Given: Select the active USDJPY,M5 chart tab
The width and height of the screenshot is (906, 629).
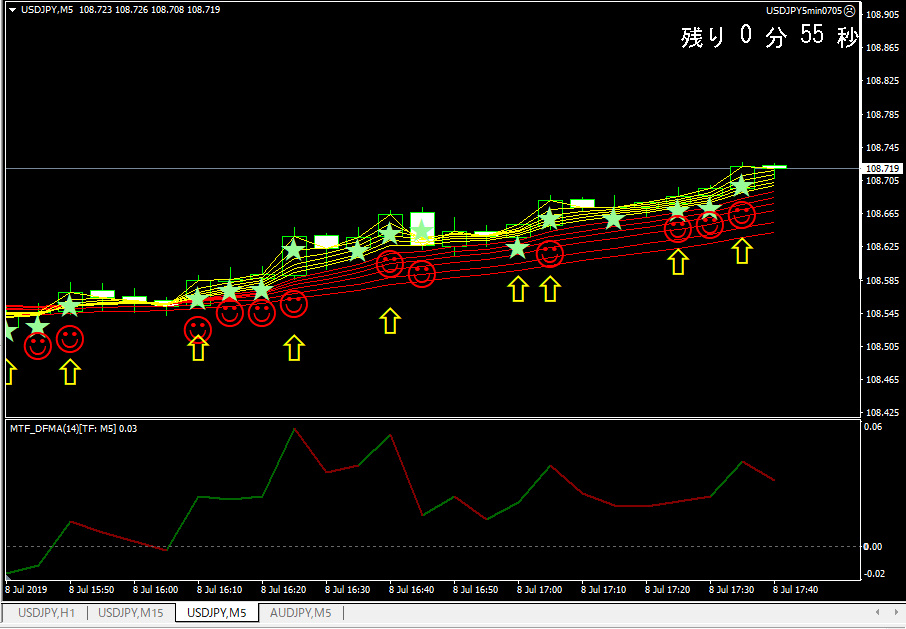Looking at the screenshot, I should click(x=217, y=613).
